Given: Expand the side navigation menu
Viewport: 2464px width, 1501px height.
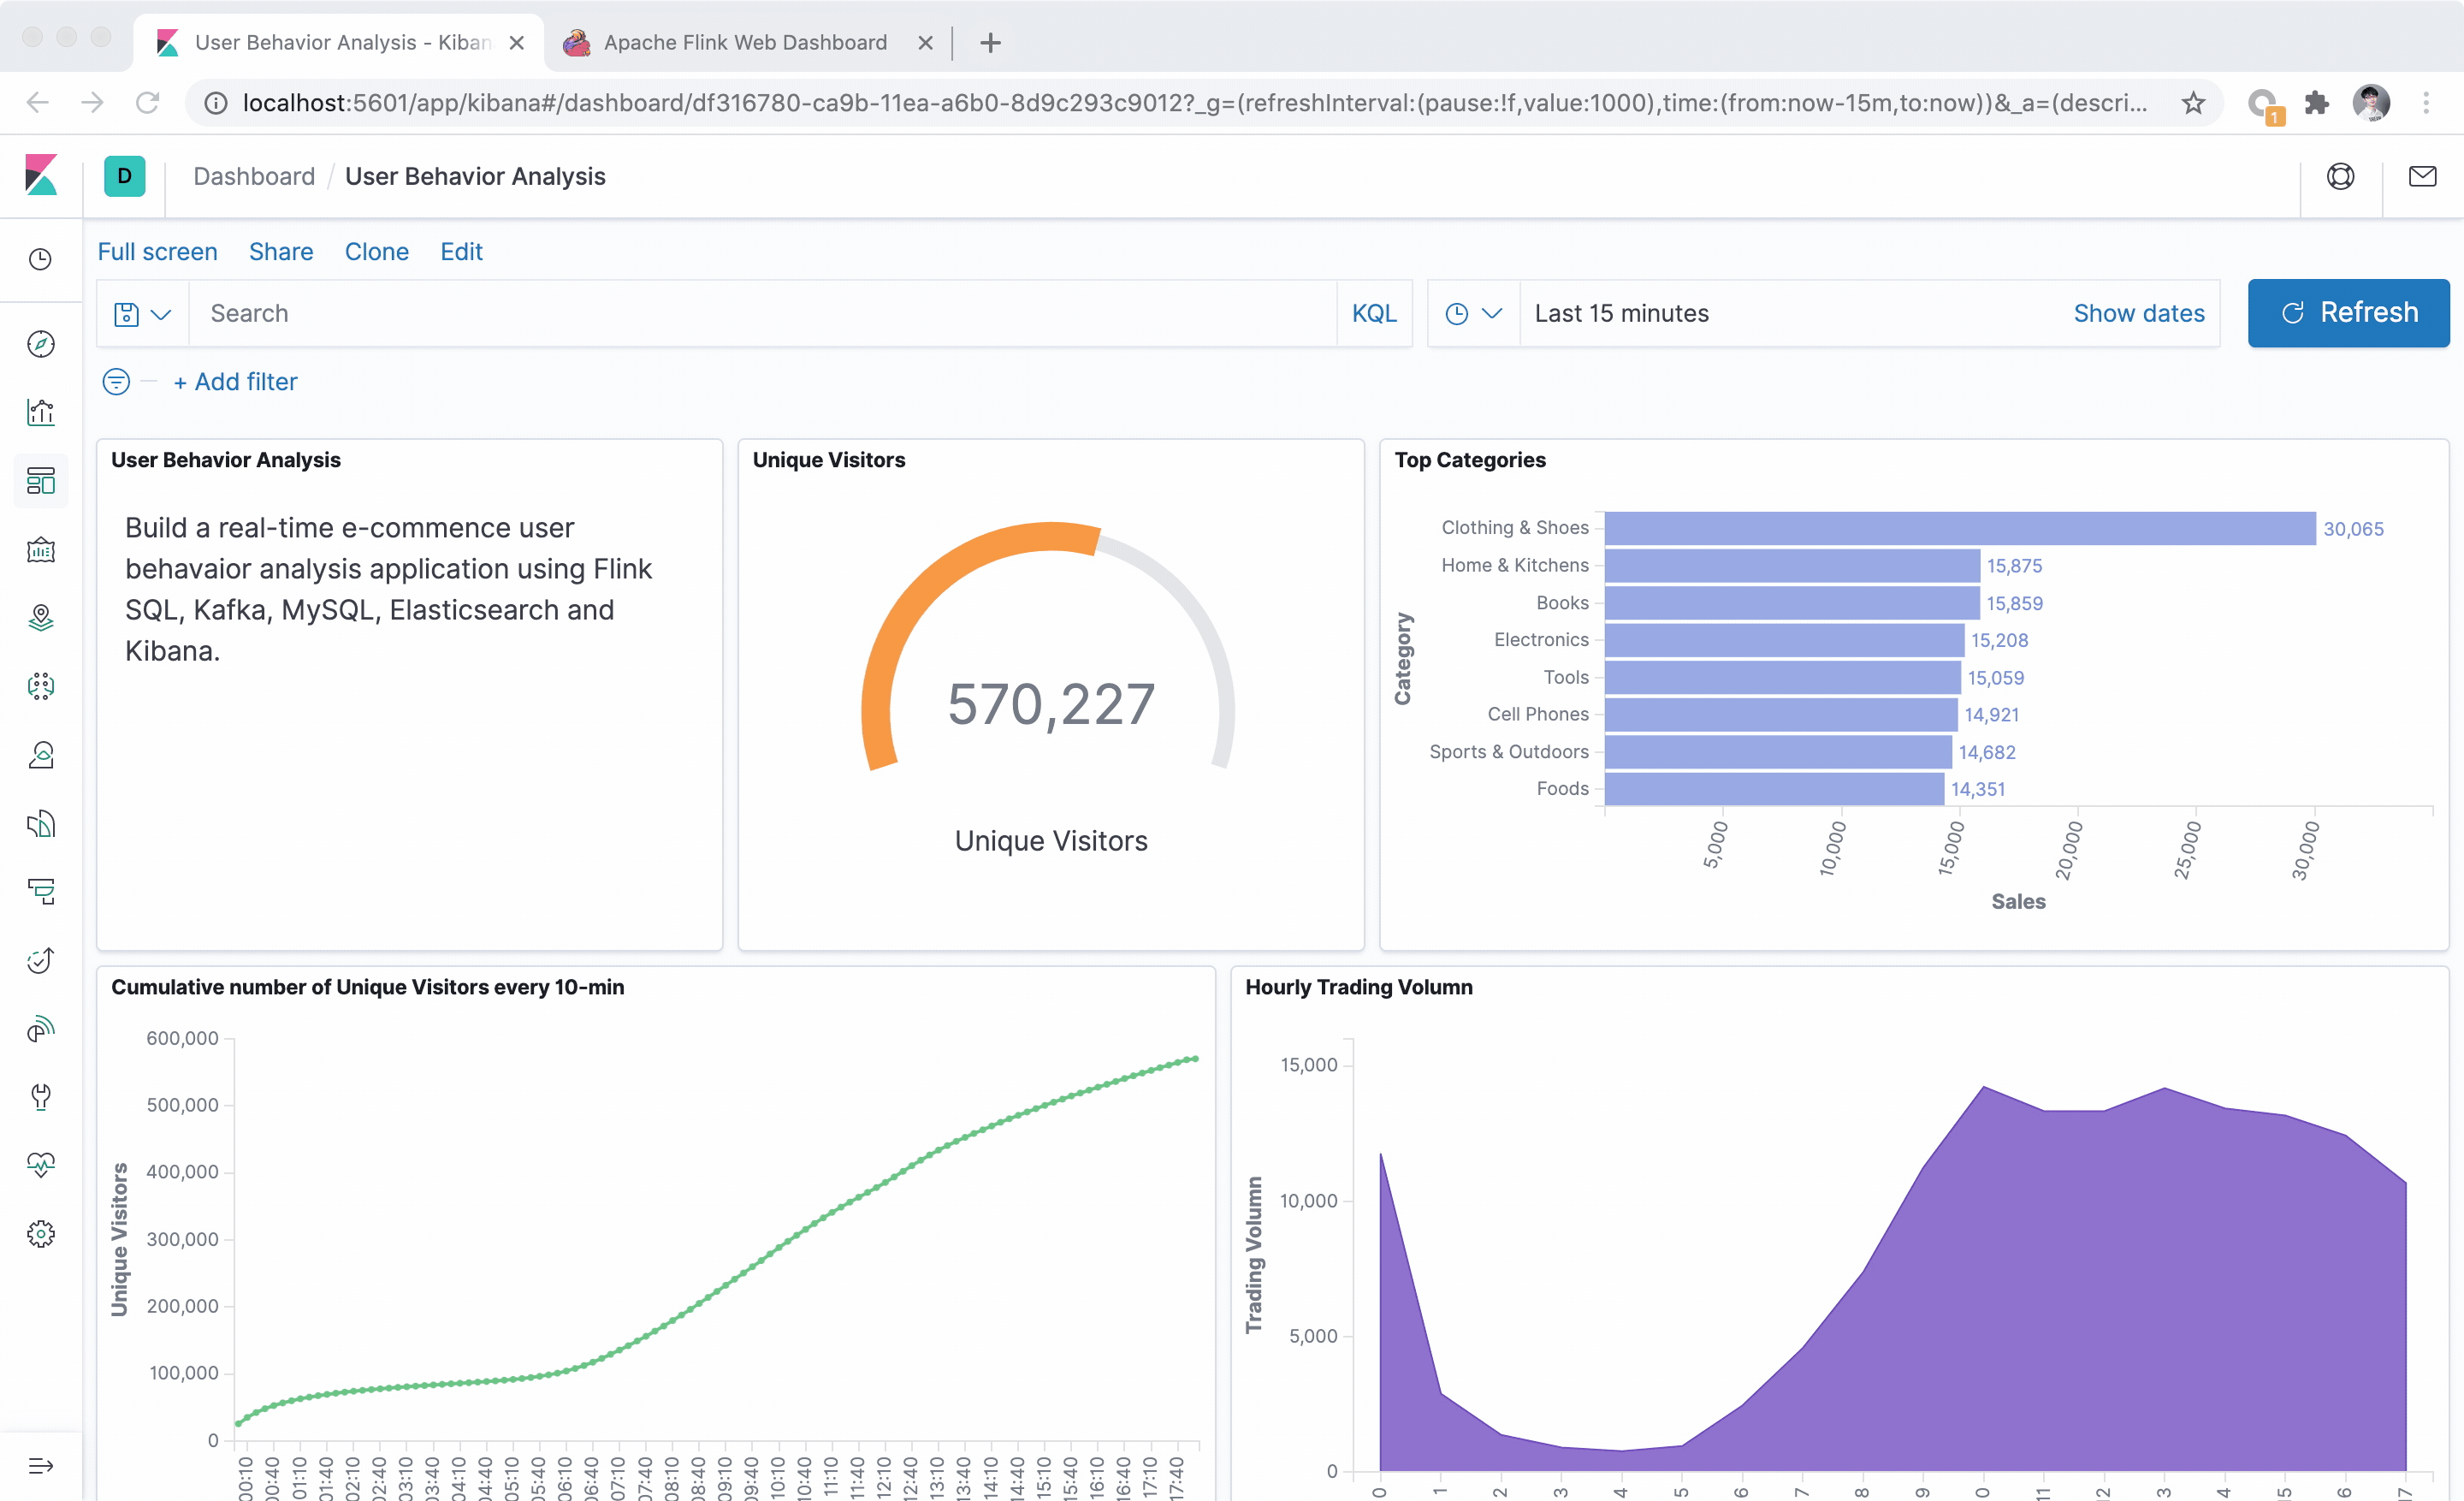Looking at the screenshot, I should (x=41, y=1466).
